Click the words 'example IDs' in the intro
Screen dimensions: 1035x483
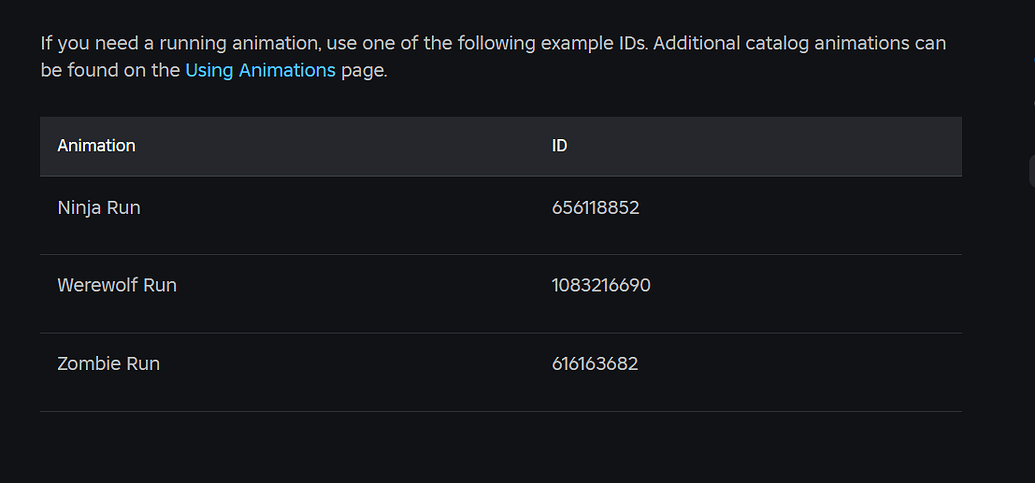[x=592, y=43]
